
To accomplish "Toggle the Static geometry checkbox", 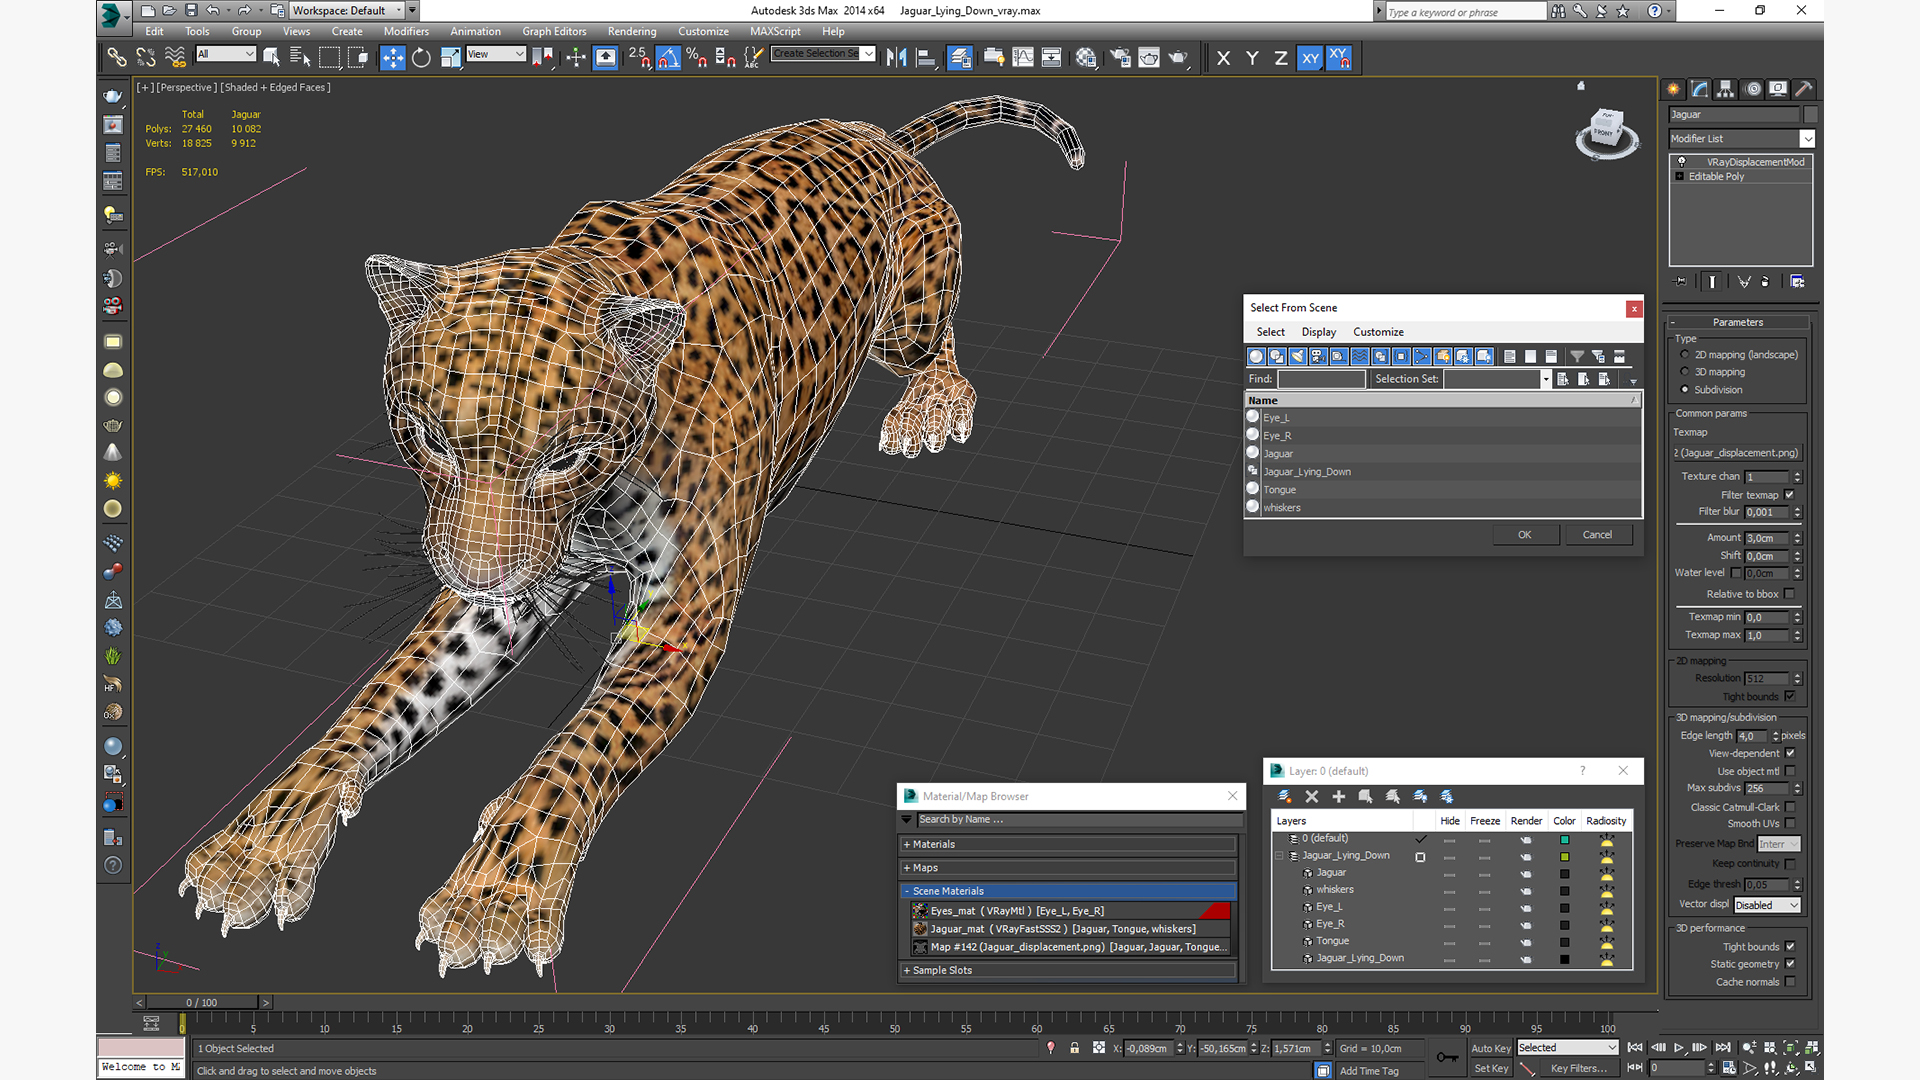I will coord(1790,965).
